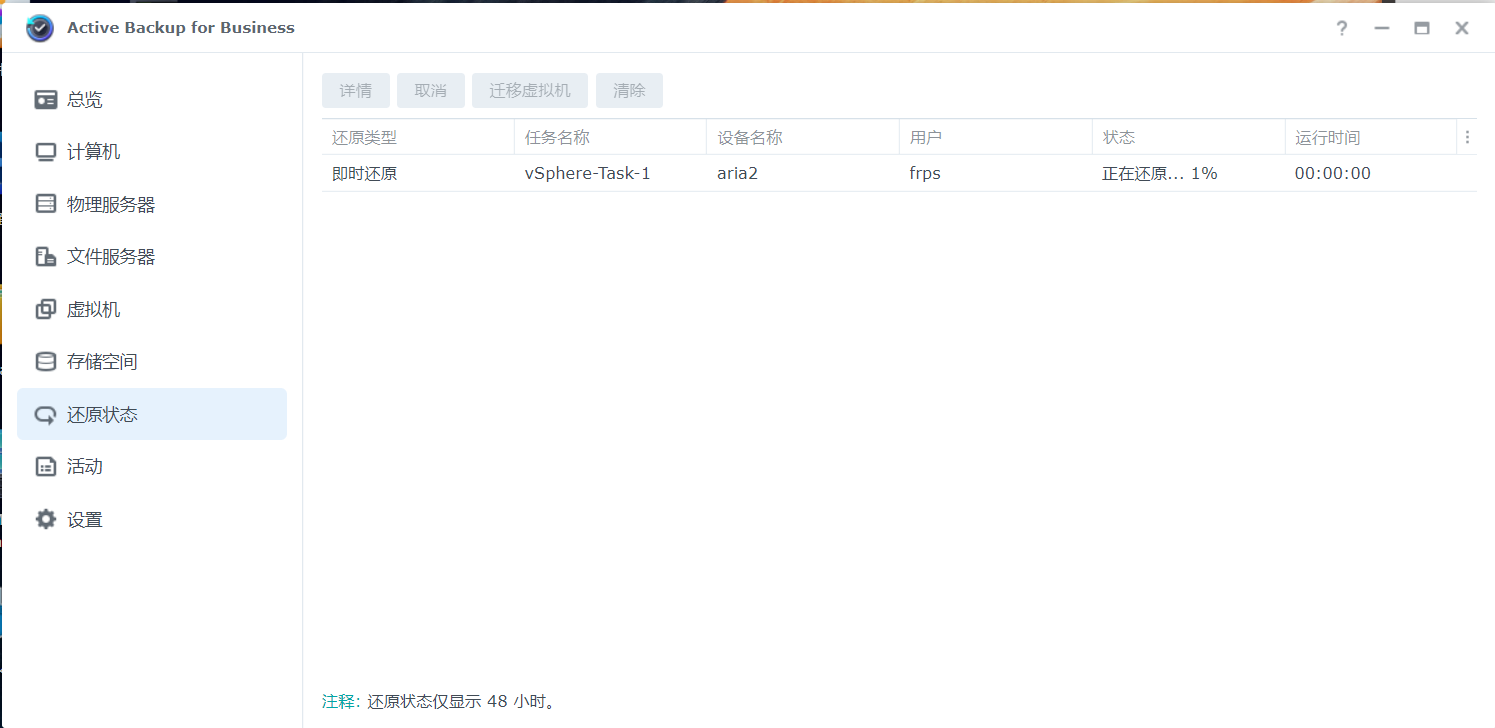Click the 详情 details button
The width and height of the screenshot is (1495, 728).
click(x=356, y=90)
